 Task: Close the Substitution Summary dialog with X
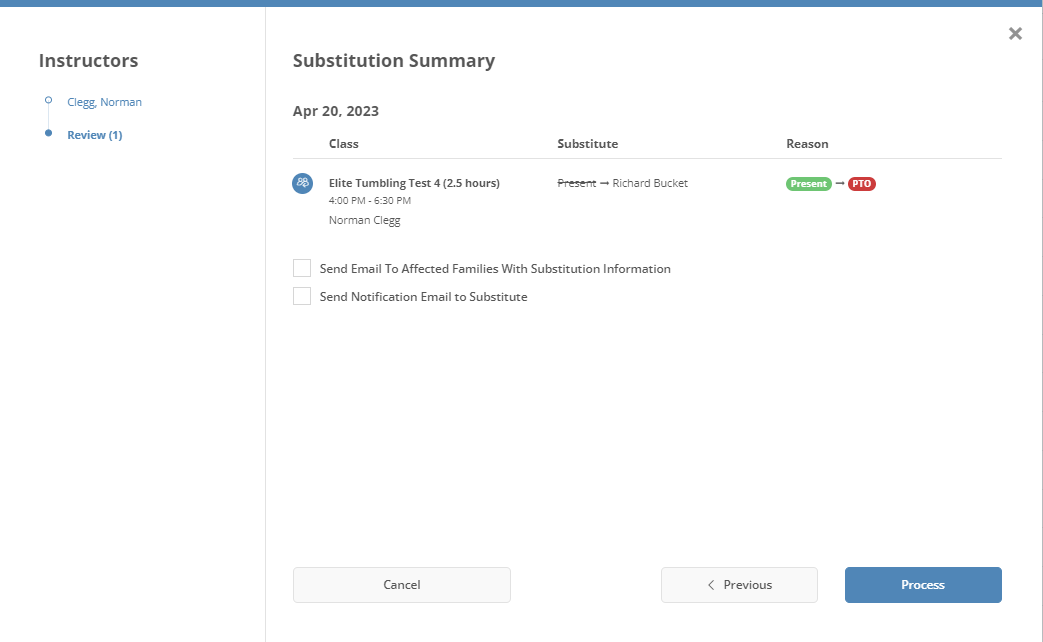[1015, 33]
